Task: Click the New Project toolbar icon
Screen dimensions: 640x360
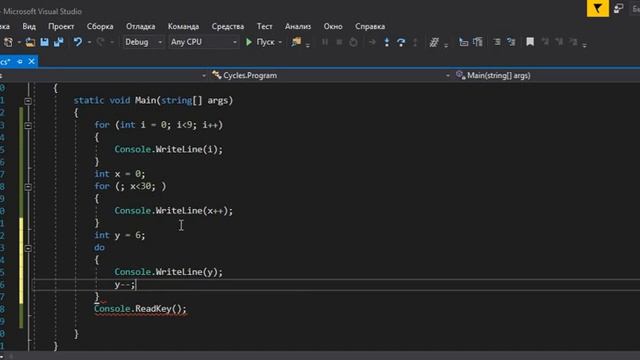Action: 8,42
